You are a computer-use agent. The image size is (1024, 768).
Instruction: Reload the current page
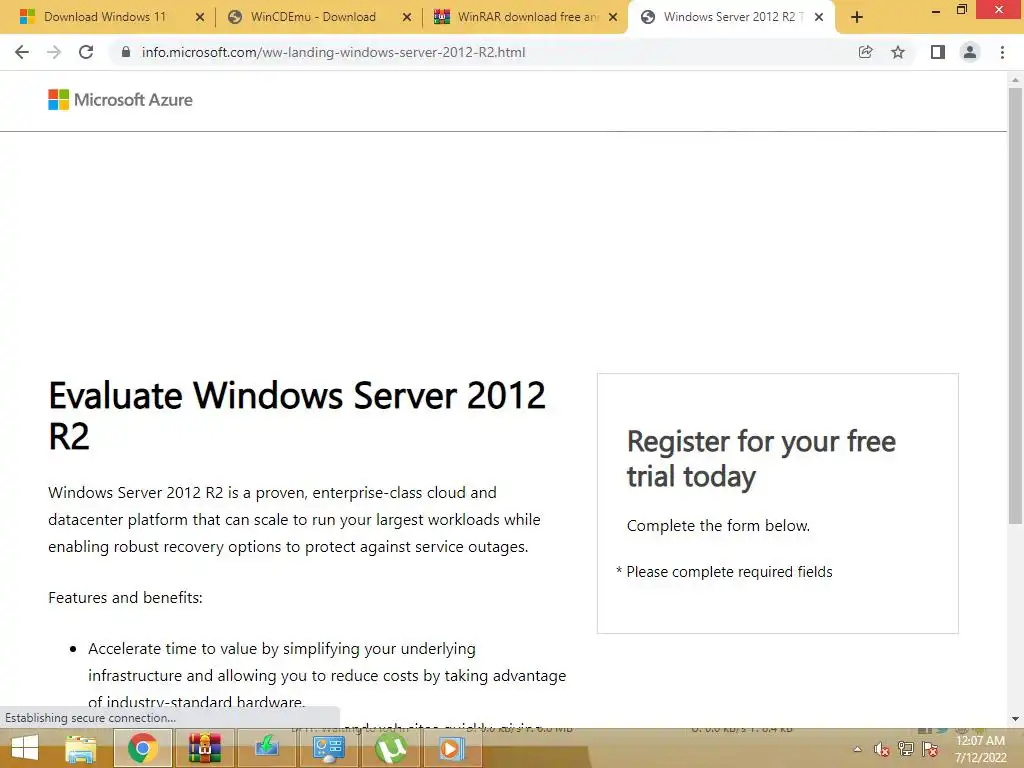coord(86,52)
